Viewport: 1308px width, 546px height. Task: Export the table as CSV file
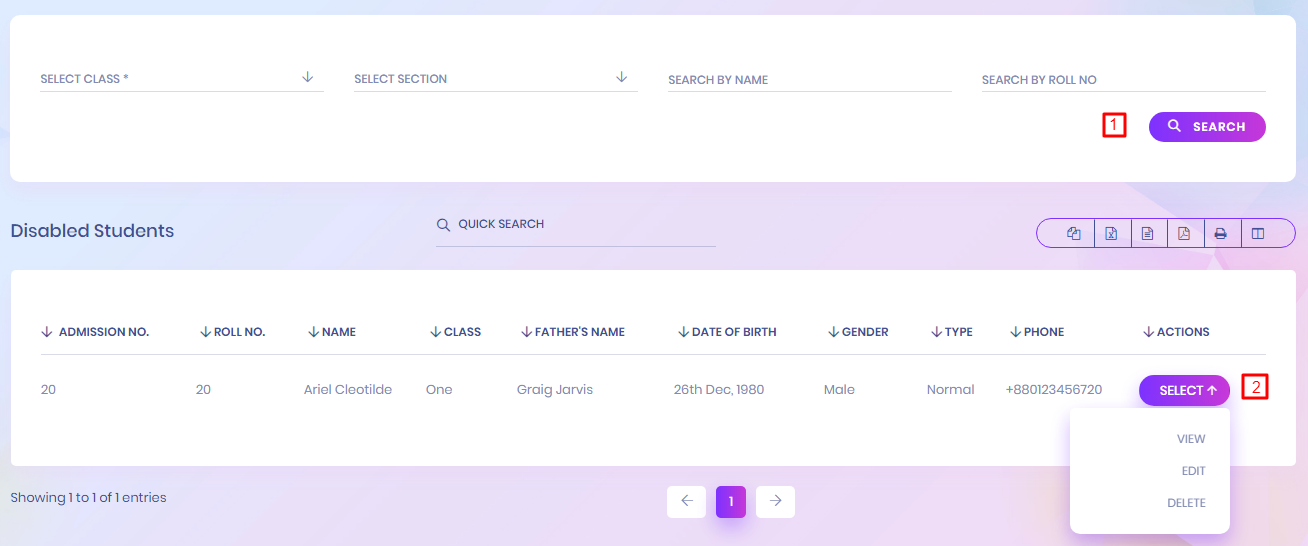coord(1148,234)
